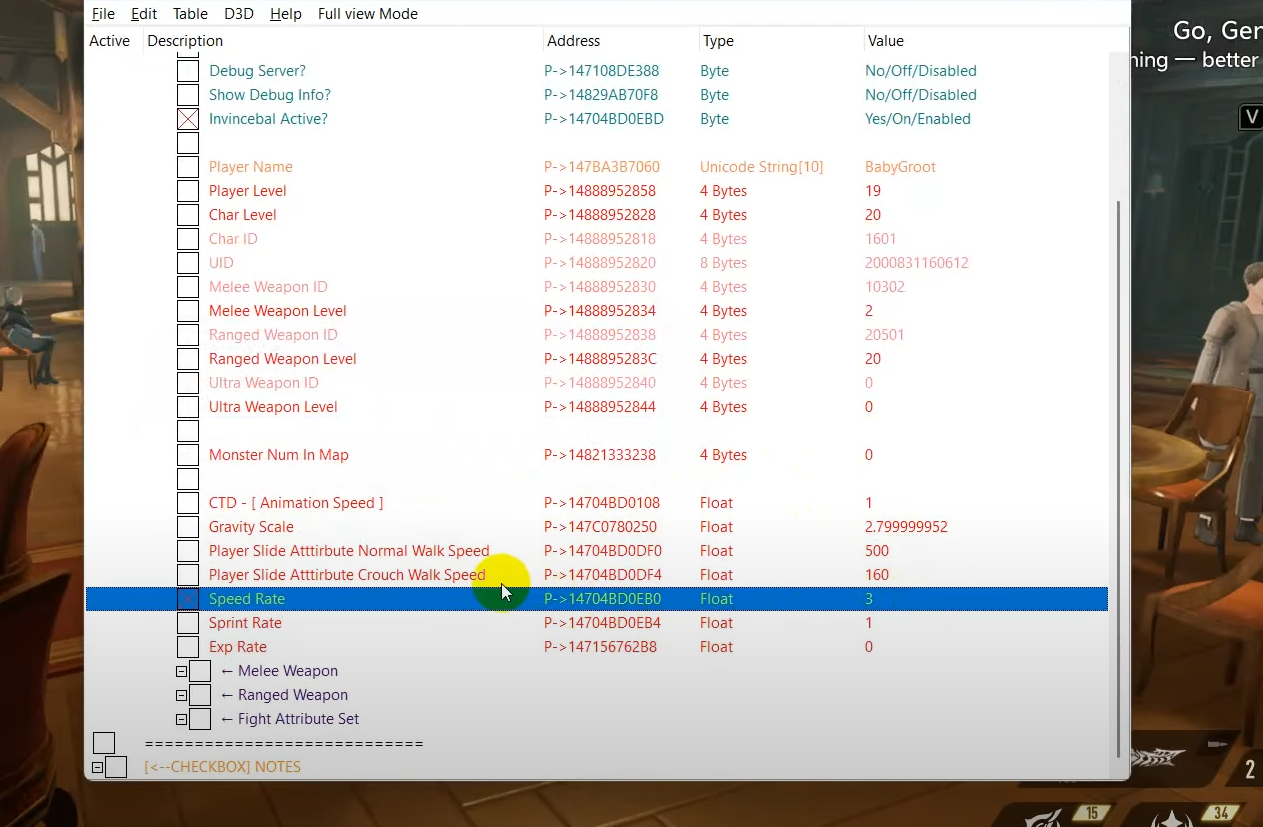This screenshot has width=1263, height=827.
Task: Enable the Show Debug Info? entry
Action: pyautogui.click(x=188, y=95)
